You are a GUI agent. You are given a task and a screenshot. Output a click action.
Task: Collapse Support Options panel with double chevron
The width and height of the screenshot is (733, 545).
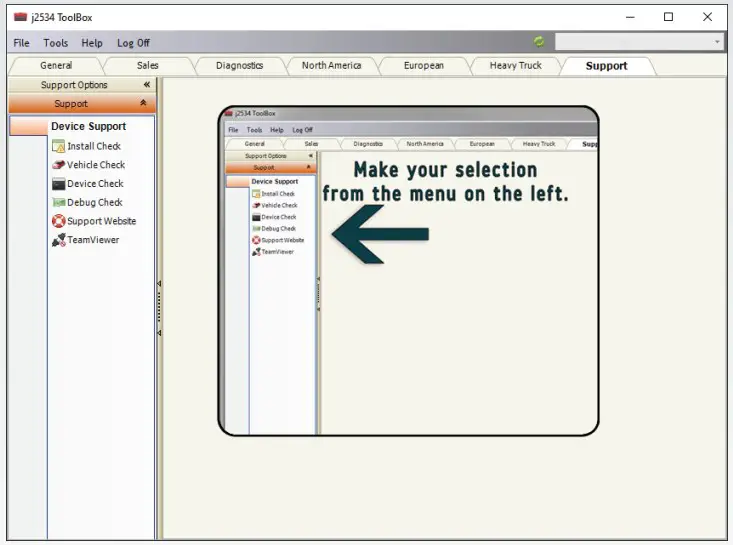(x=146, y=85)
